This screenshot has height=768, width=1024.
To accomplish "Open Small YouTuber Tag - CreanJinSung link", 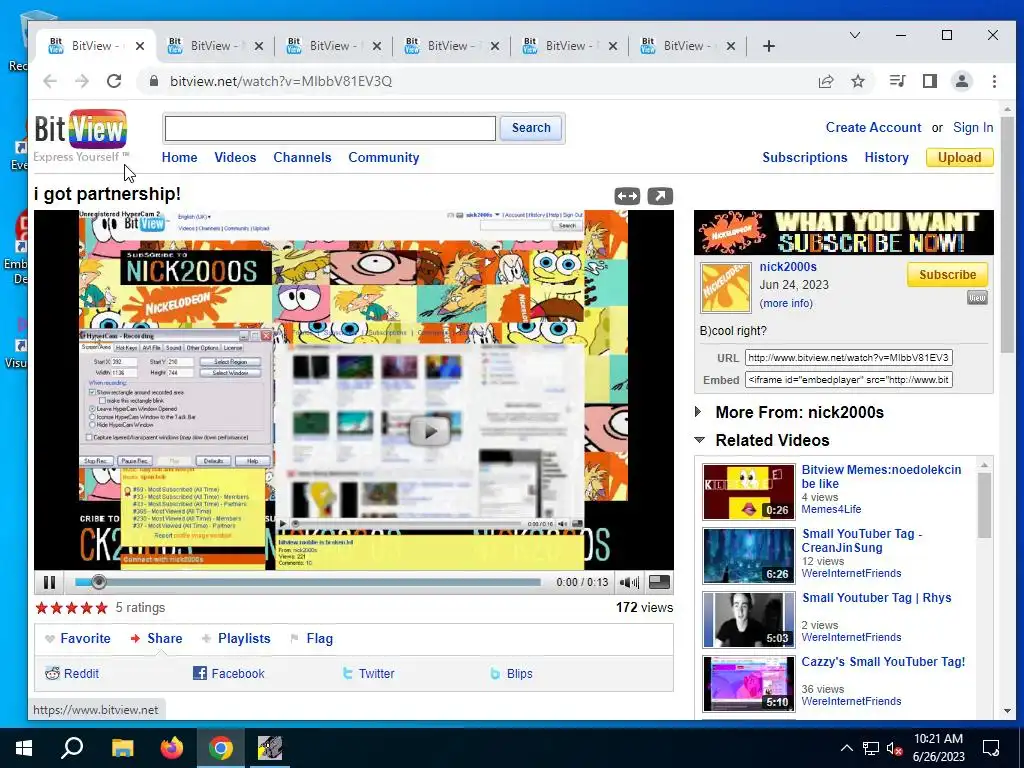I will tap(862, 541).
